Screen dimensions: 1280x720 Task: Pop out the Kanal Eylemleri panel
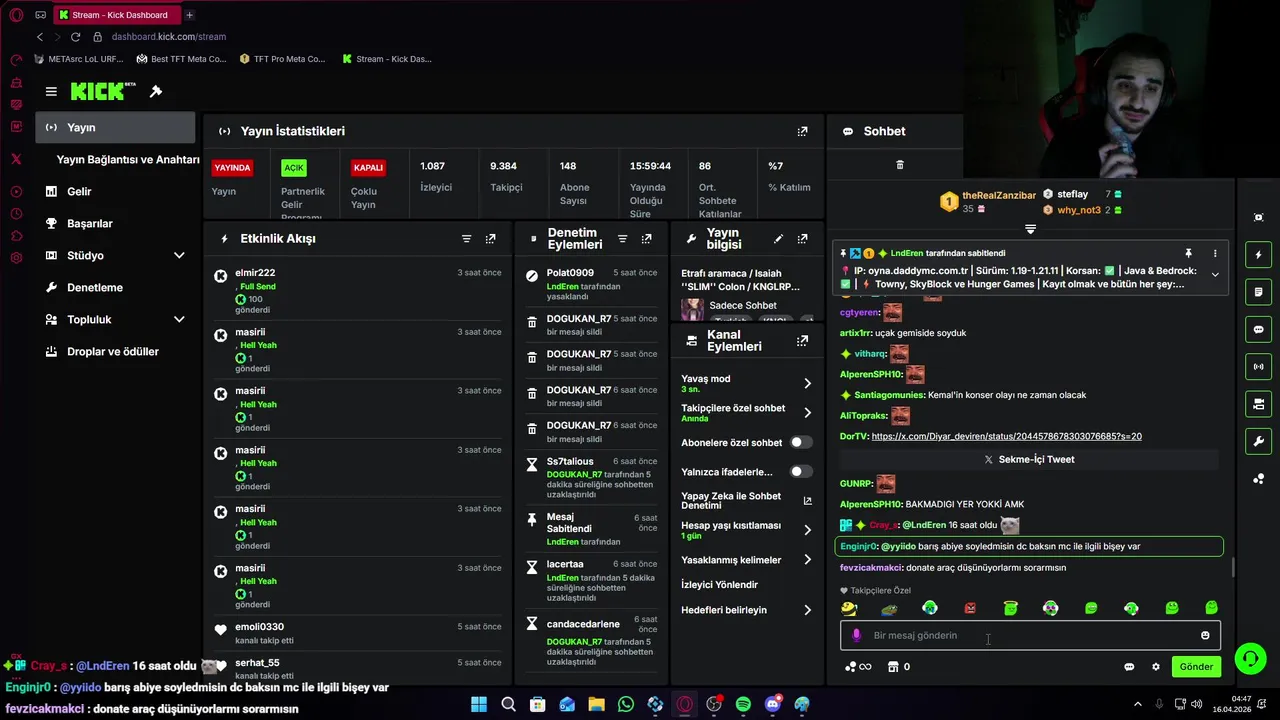tap(802, 341)
